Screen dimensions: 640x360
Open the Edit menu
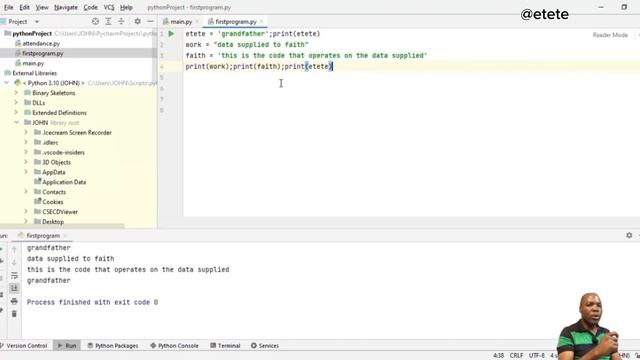(24, 7)
